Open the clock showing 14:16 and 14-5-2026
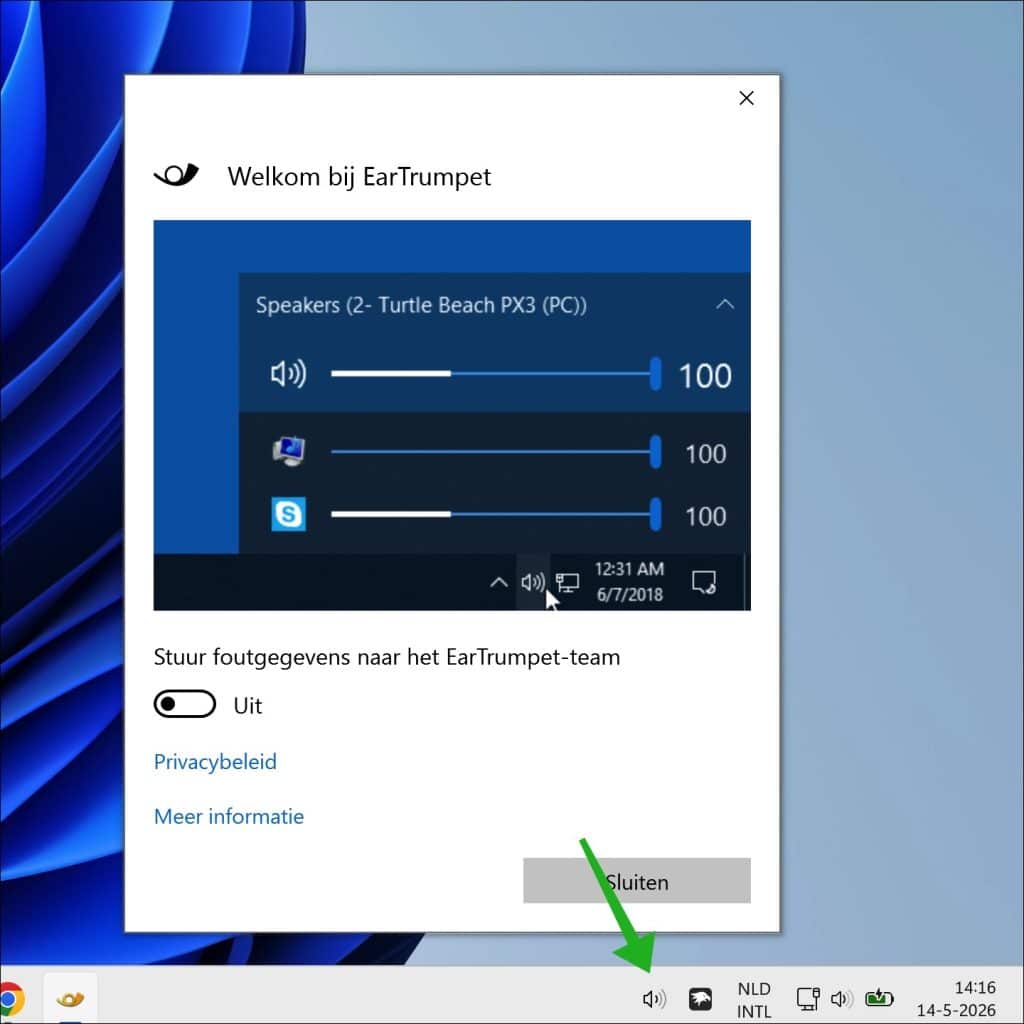This screenshot has height=1024, width=1024. pos(956,999)
